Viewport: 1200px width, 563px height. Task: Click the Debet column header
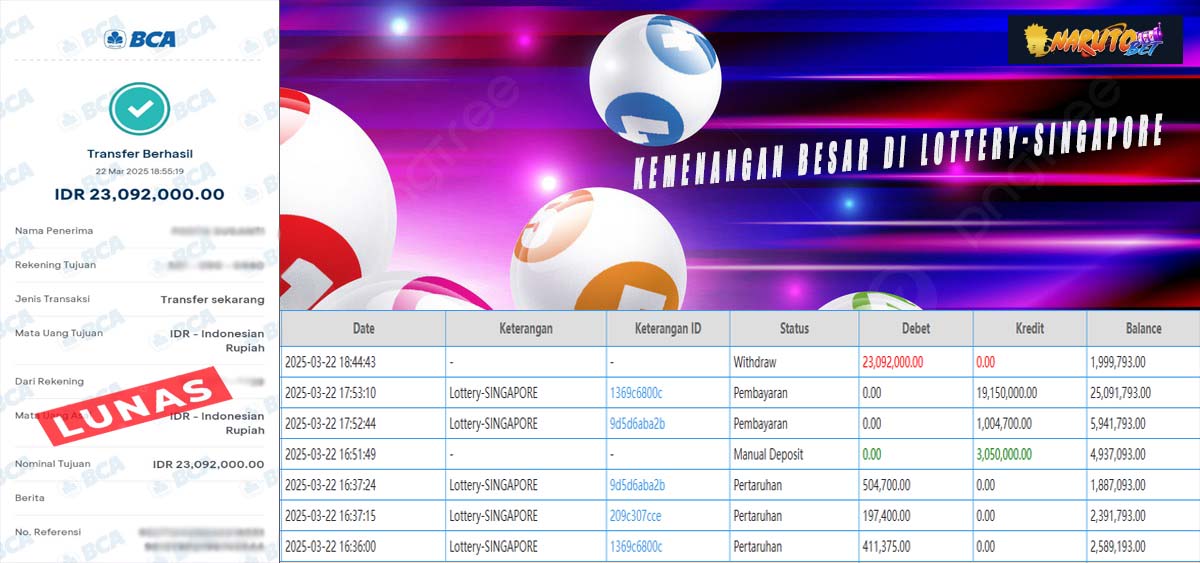pos(915,328)
